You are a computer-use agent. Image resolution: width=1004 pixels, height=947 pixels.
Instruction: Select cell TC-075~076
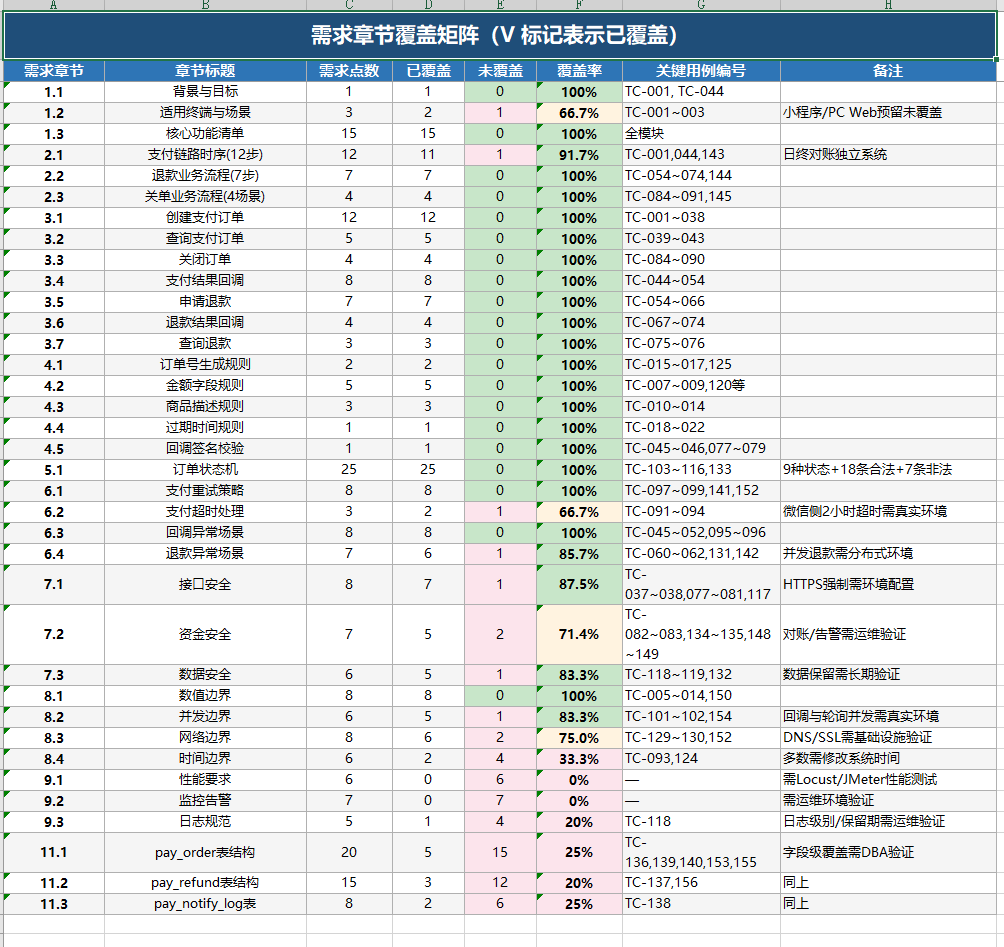[x=701, y=344]
